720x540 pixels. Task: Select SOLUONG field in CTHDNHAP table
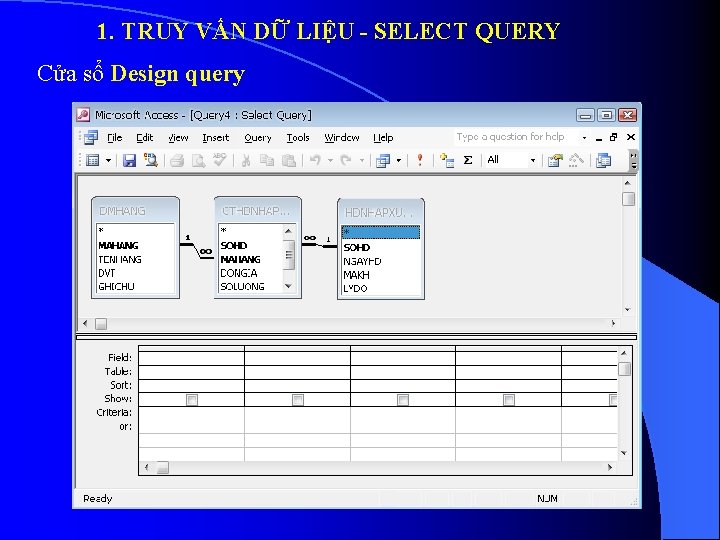(x=242, y=287)
